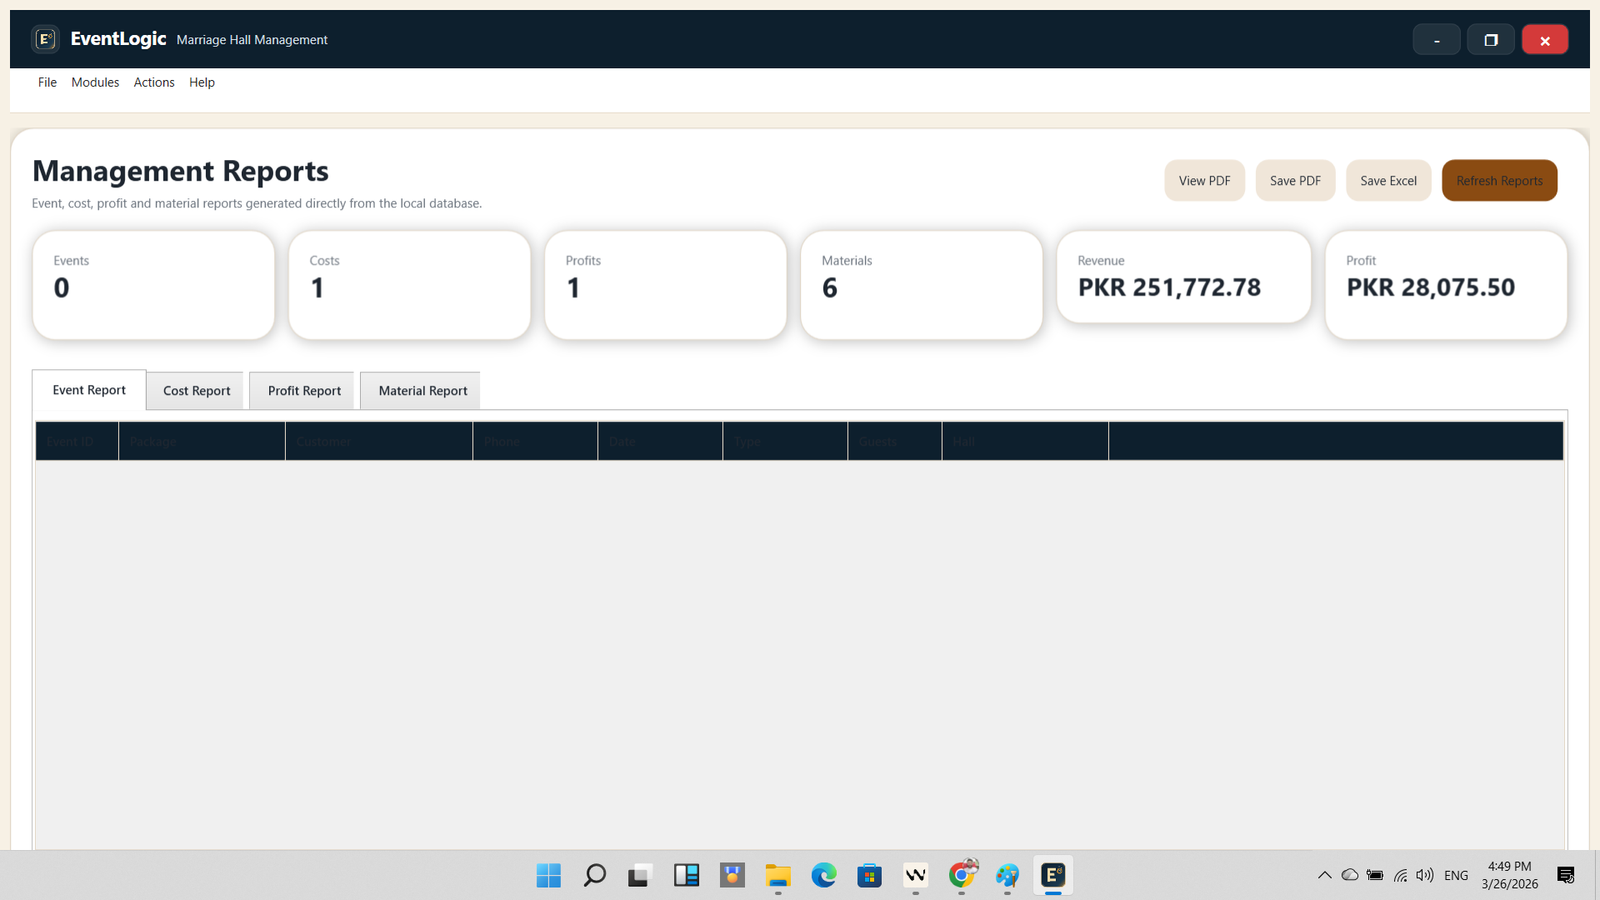The height and width of the screenshot is (900, 1600).
Task: Click the Customer column header in event table
Action: click(378, 441)
